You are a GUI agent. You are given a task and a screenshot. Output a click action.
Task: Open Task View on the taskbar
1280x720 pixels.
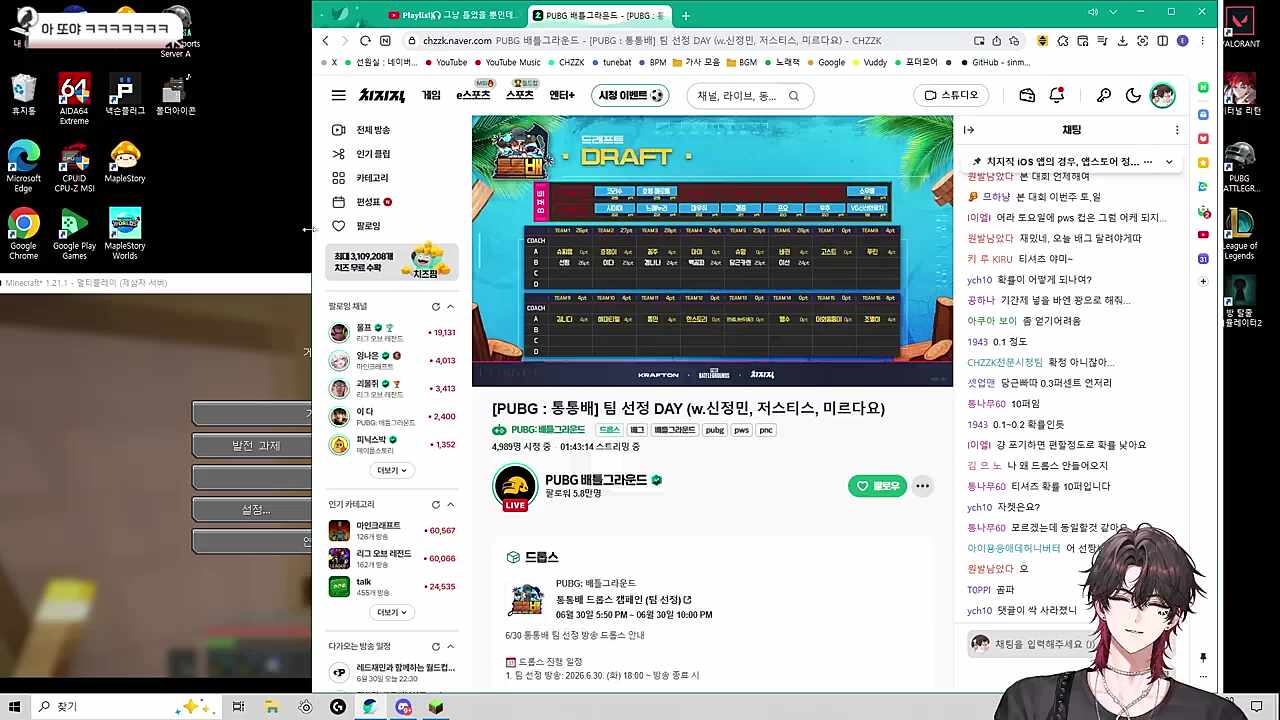point(238,707)
